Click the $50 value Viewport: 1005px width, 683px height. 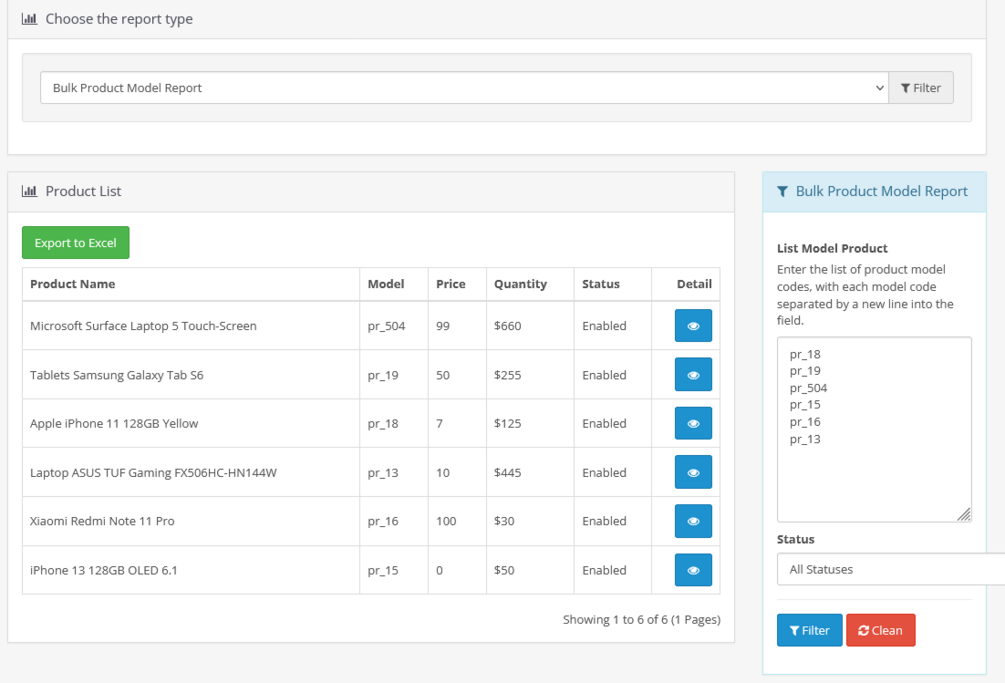pos(504,570)
